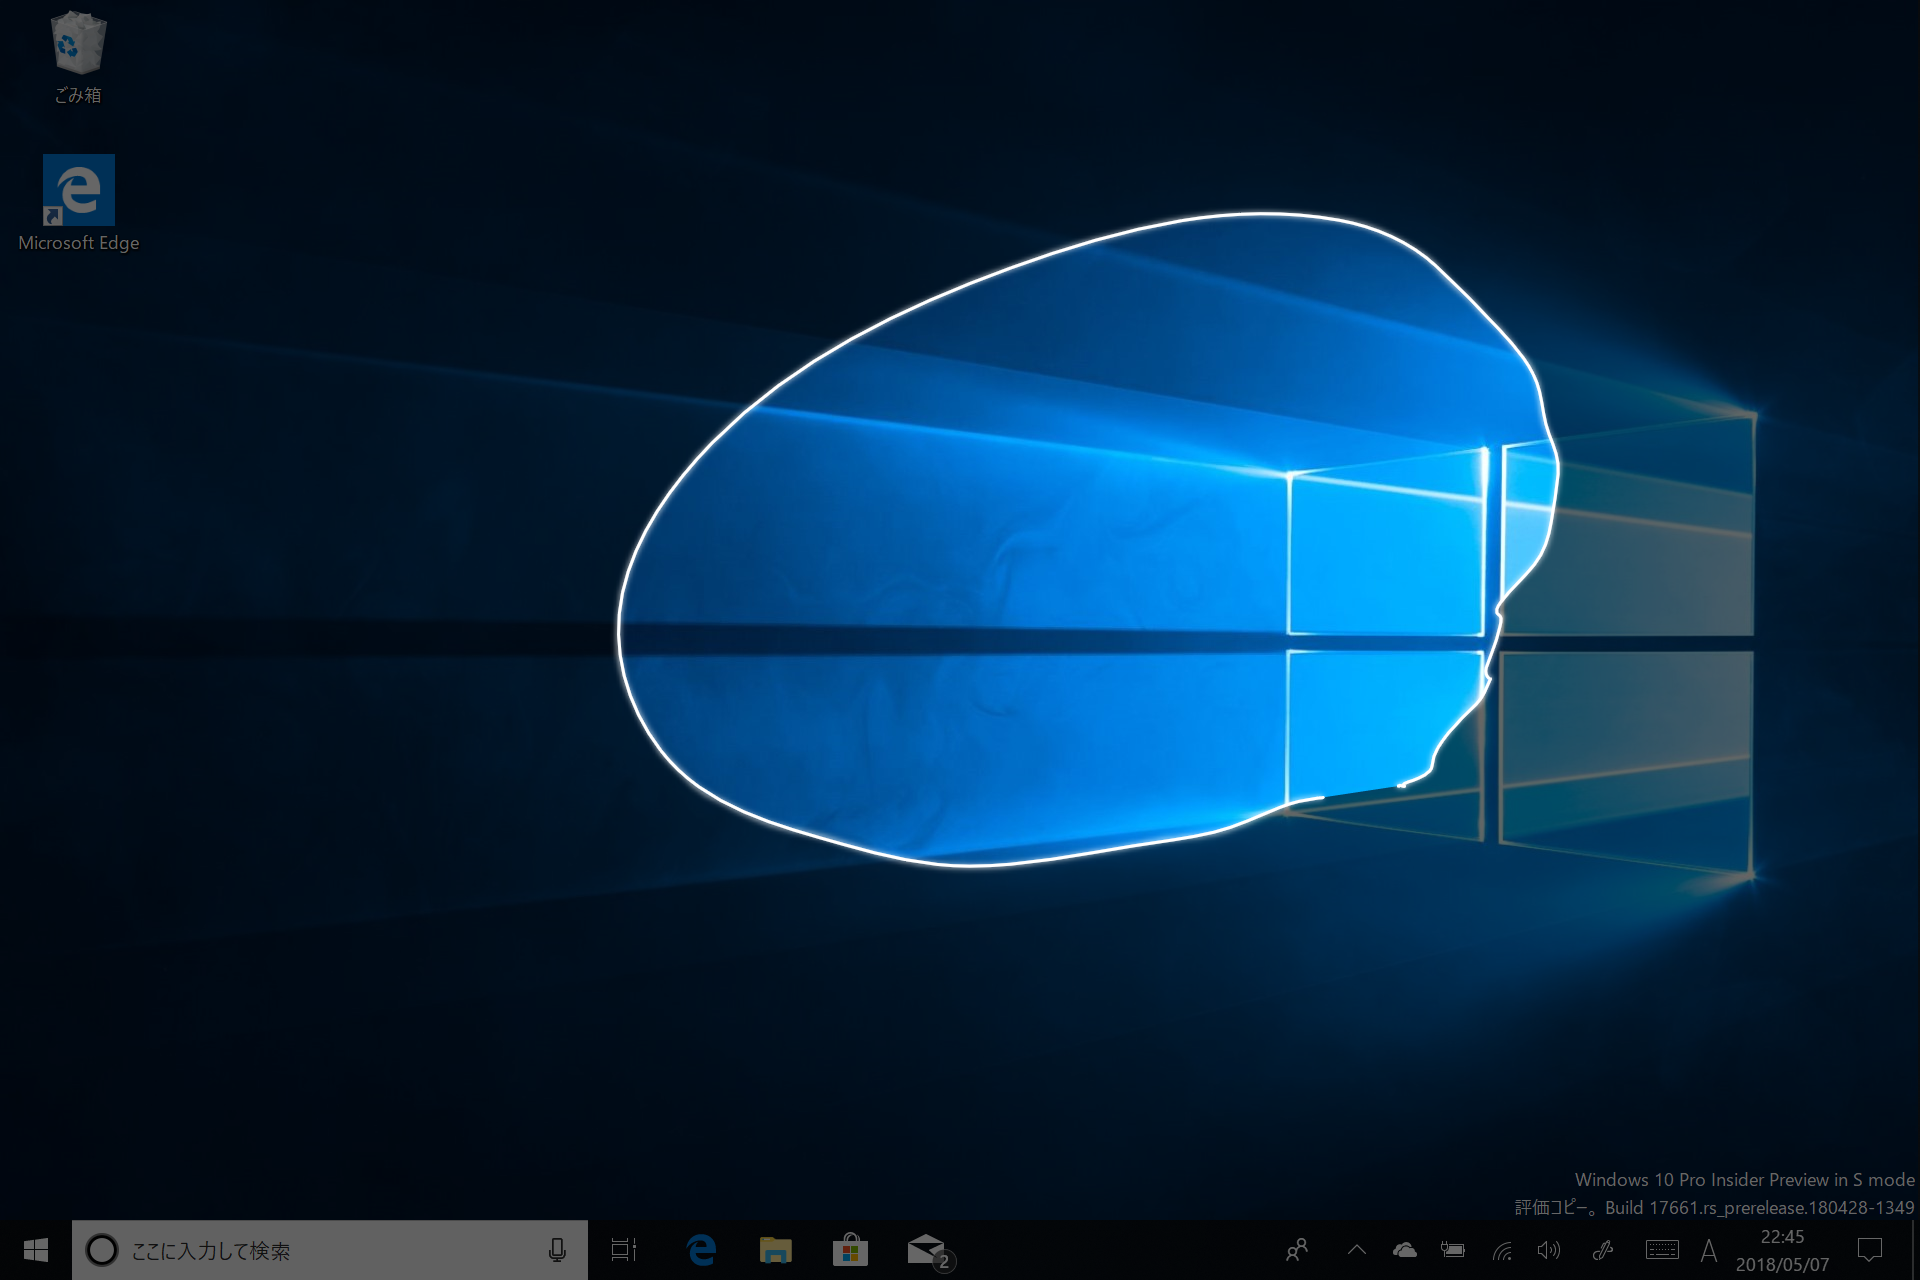
Task: Click the clock showing 22:45
Action: (x=1782, y=1250)
